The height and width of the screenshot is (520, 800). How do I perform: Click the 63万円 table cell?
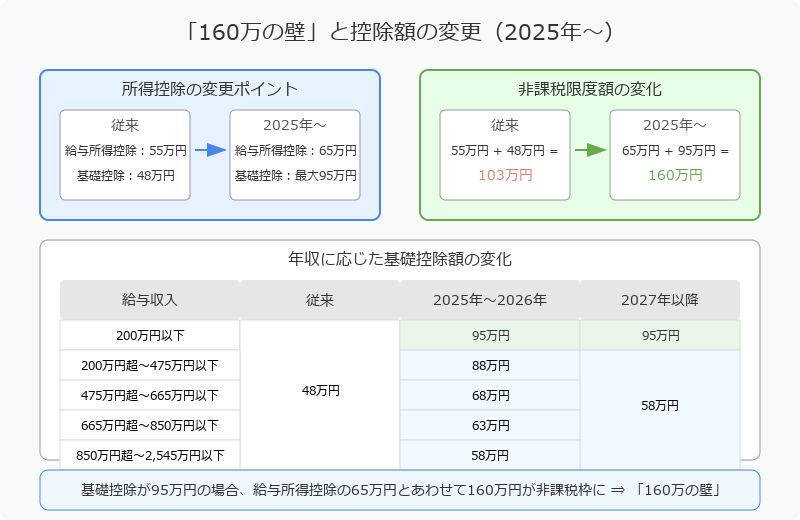tap(490, 426)
